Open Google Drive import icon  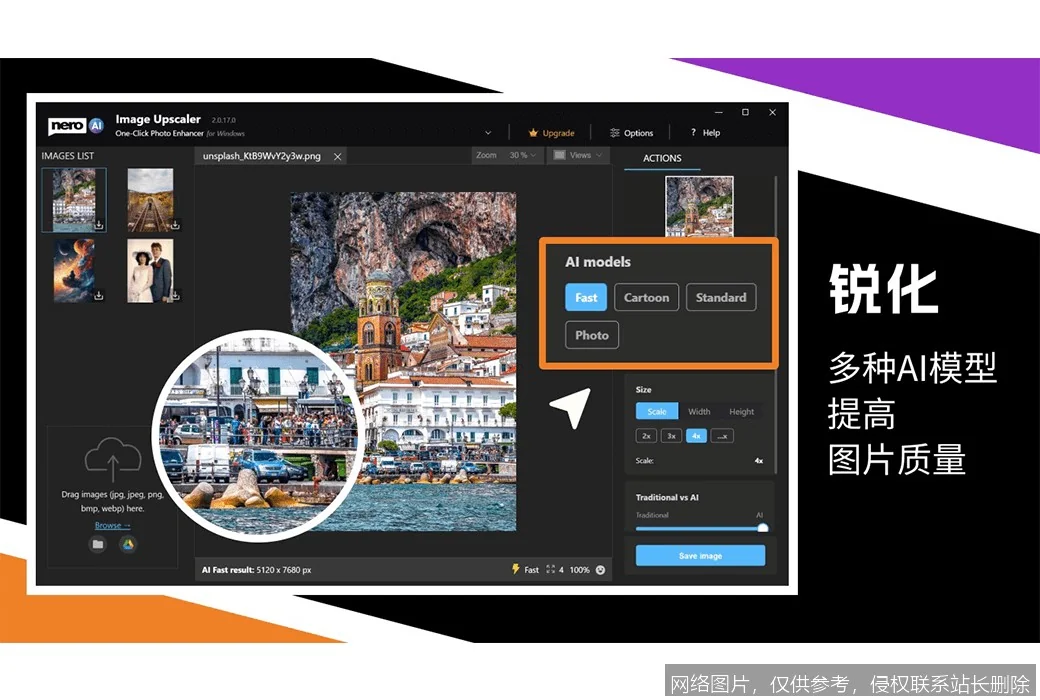pos(128,544)
